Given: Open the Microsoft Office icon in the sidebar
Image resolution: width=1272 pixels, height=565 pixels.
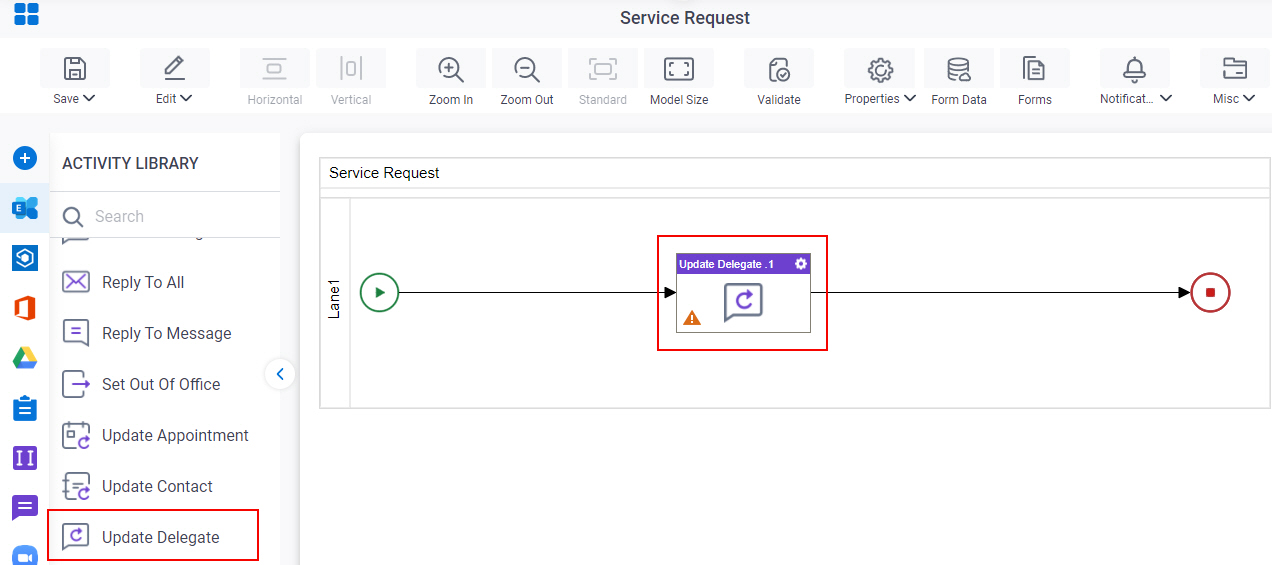Looking at the screenshot, I should pos(25,308).
